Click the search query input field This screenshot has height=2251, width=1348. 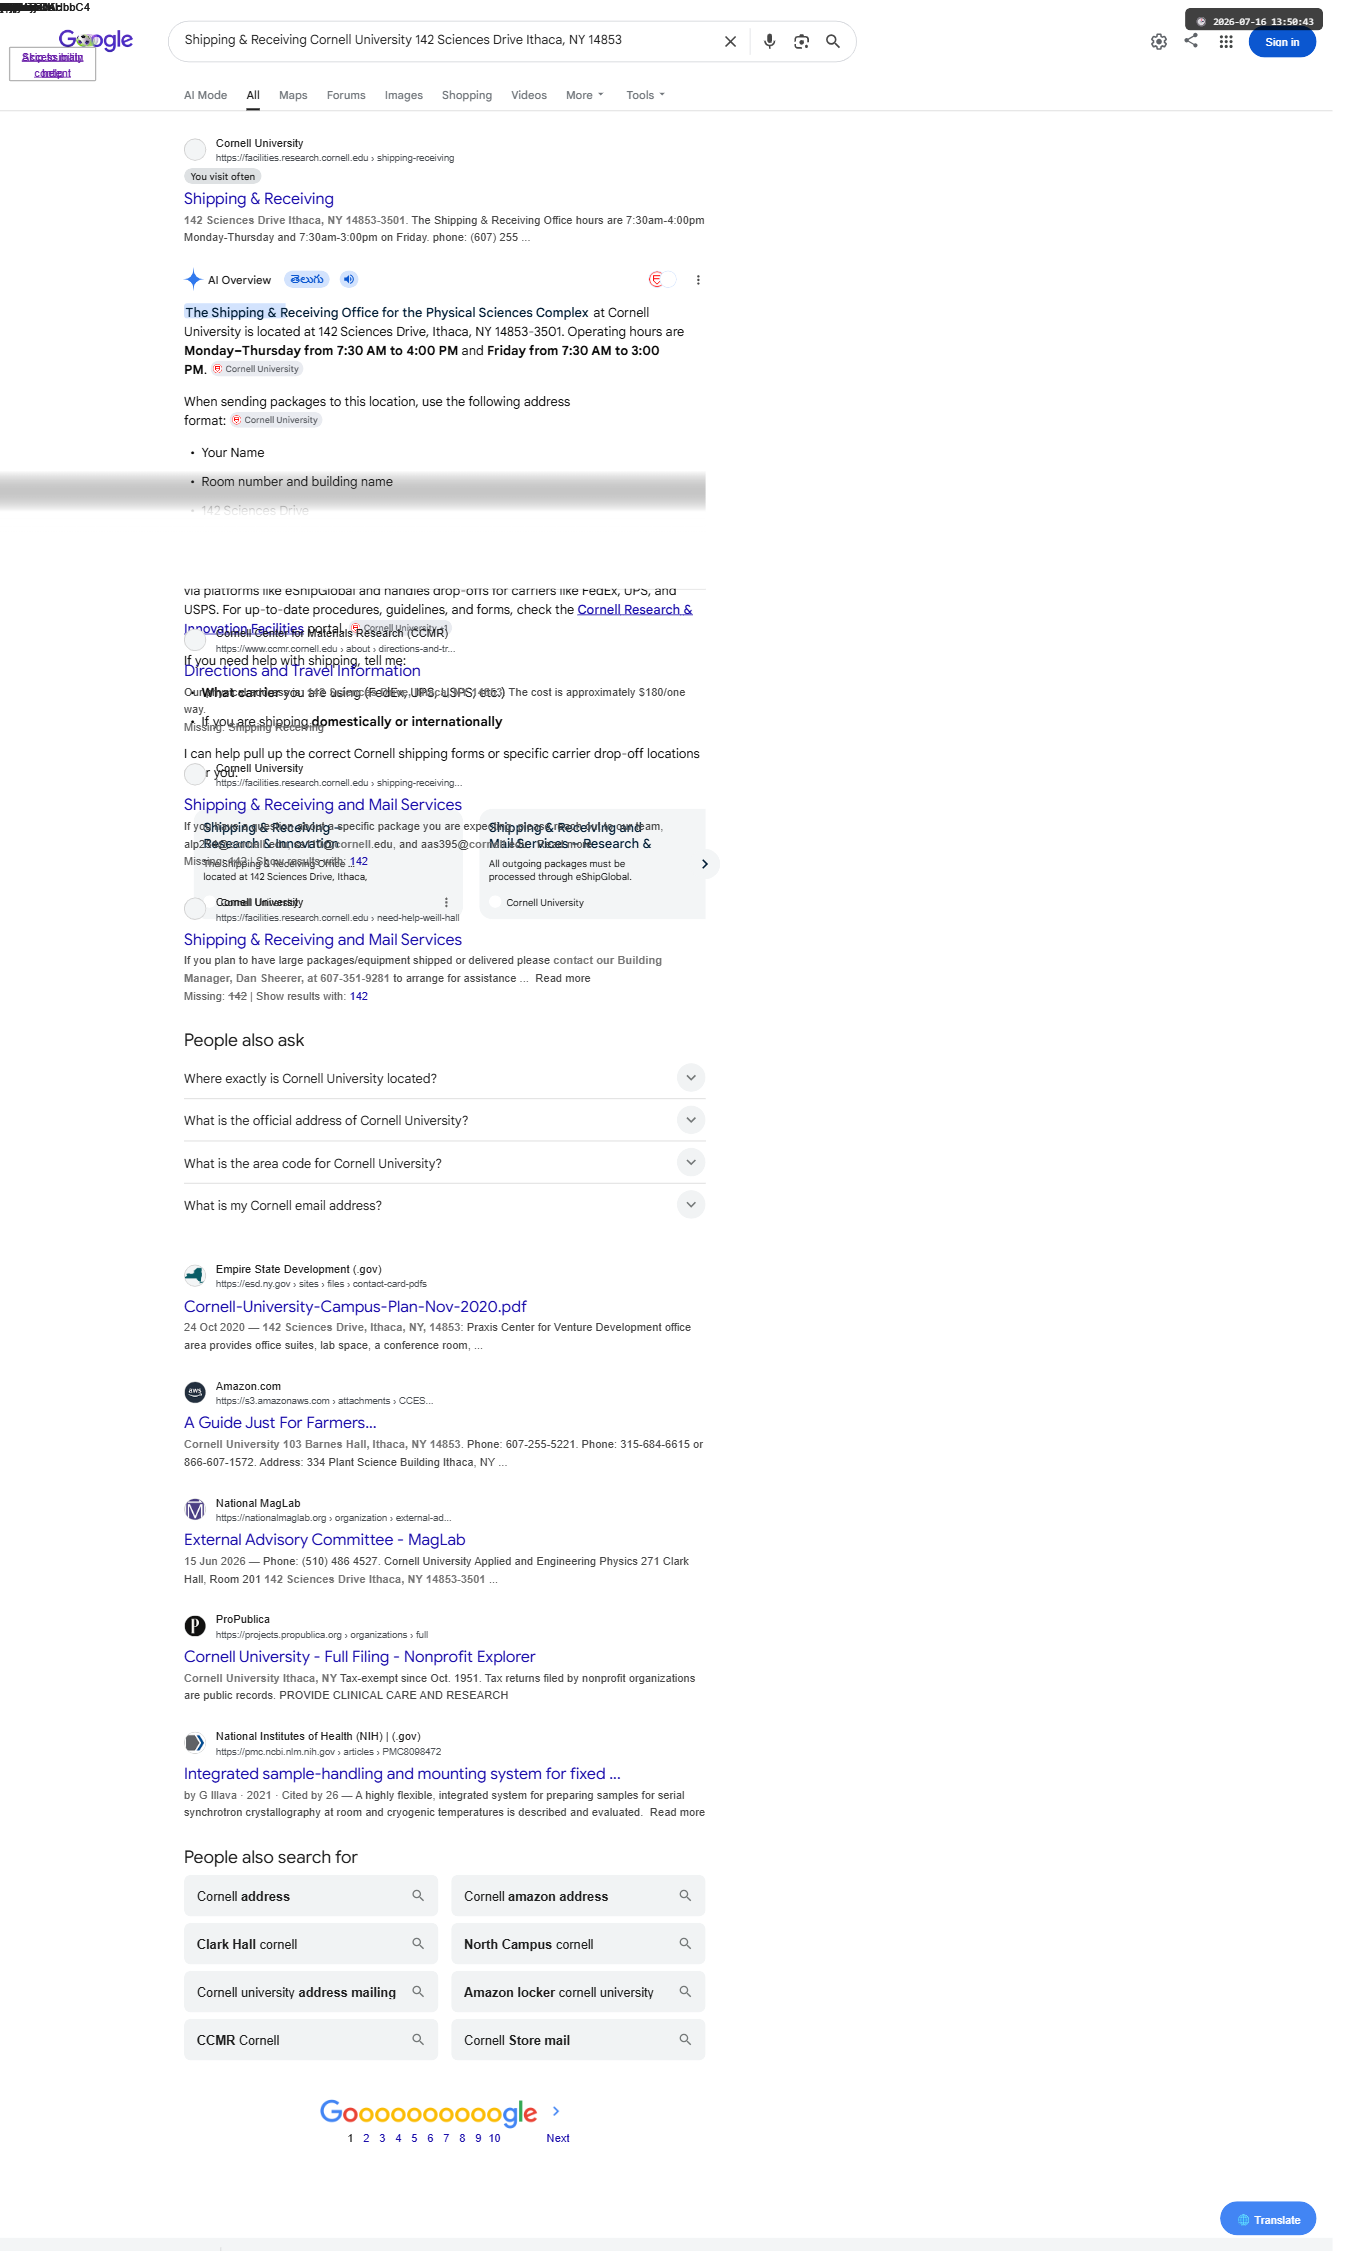pyautogui.click(x=445, y=40)
